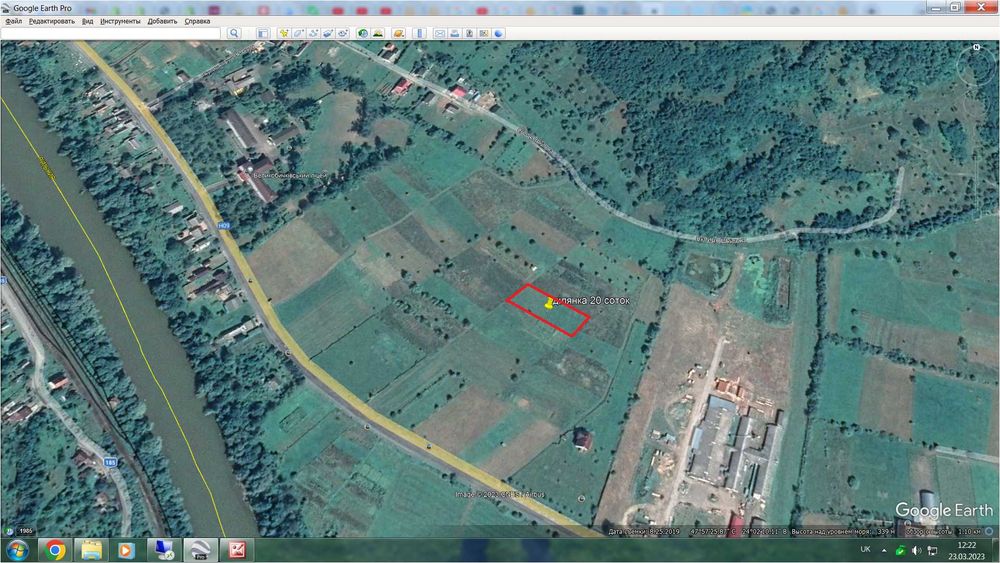Select the Add Image Overlay tool

click(x=328, y=33)
